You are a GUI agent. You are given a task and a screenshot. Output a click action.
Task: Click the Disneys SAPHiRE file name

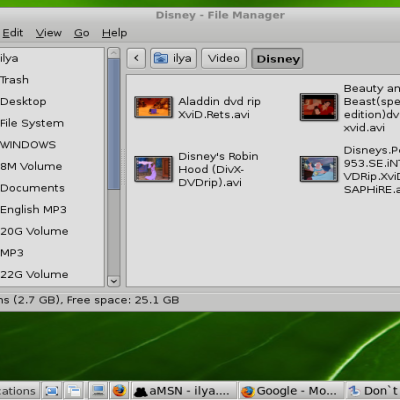[371, 170]
